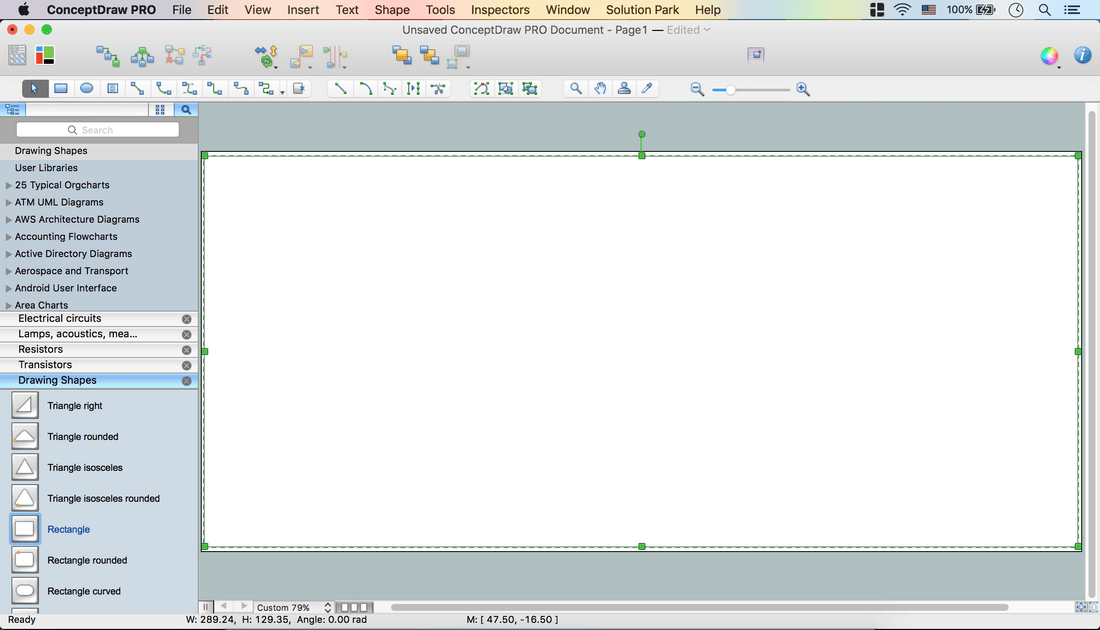Click the zoom in magnifier icon
The height and width of the screenshot is (630, 1100).
tap(803, 89)
